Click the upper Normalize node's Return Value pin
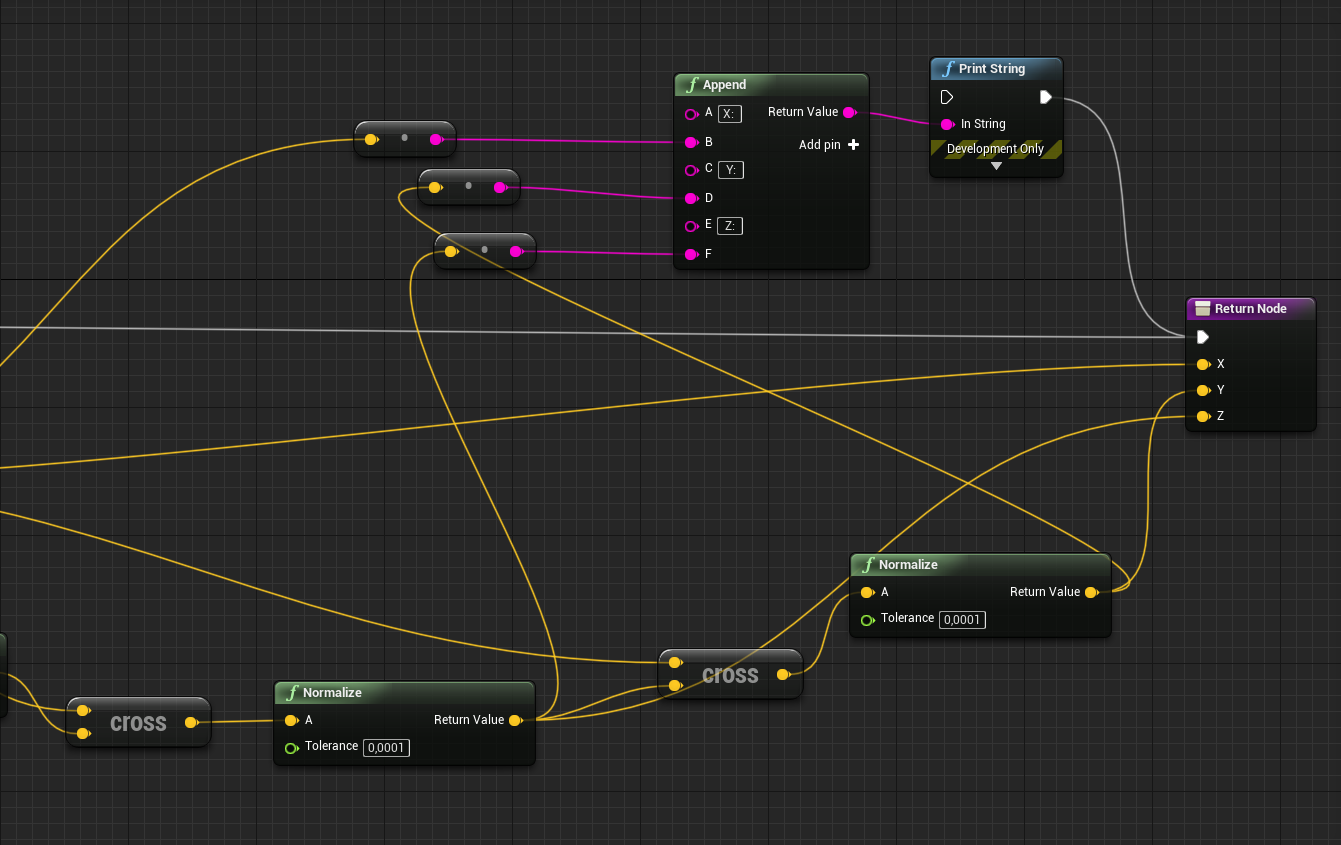The height and width of the screenshot is (845, 1341). tap(1092, 592)
